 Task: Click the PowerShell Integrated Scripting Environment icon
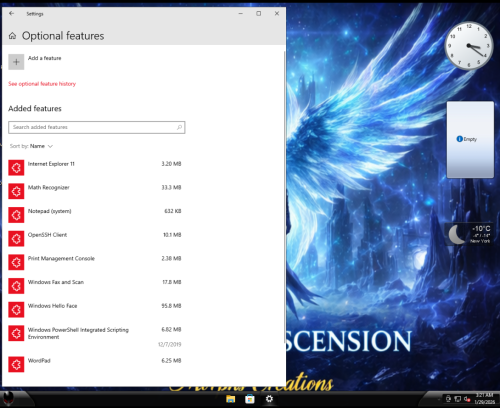[16, 333]
